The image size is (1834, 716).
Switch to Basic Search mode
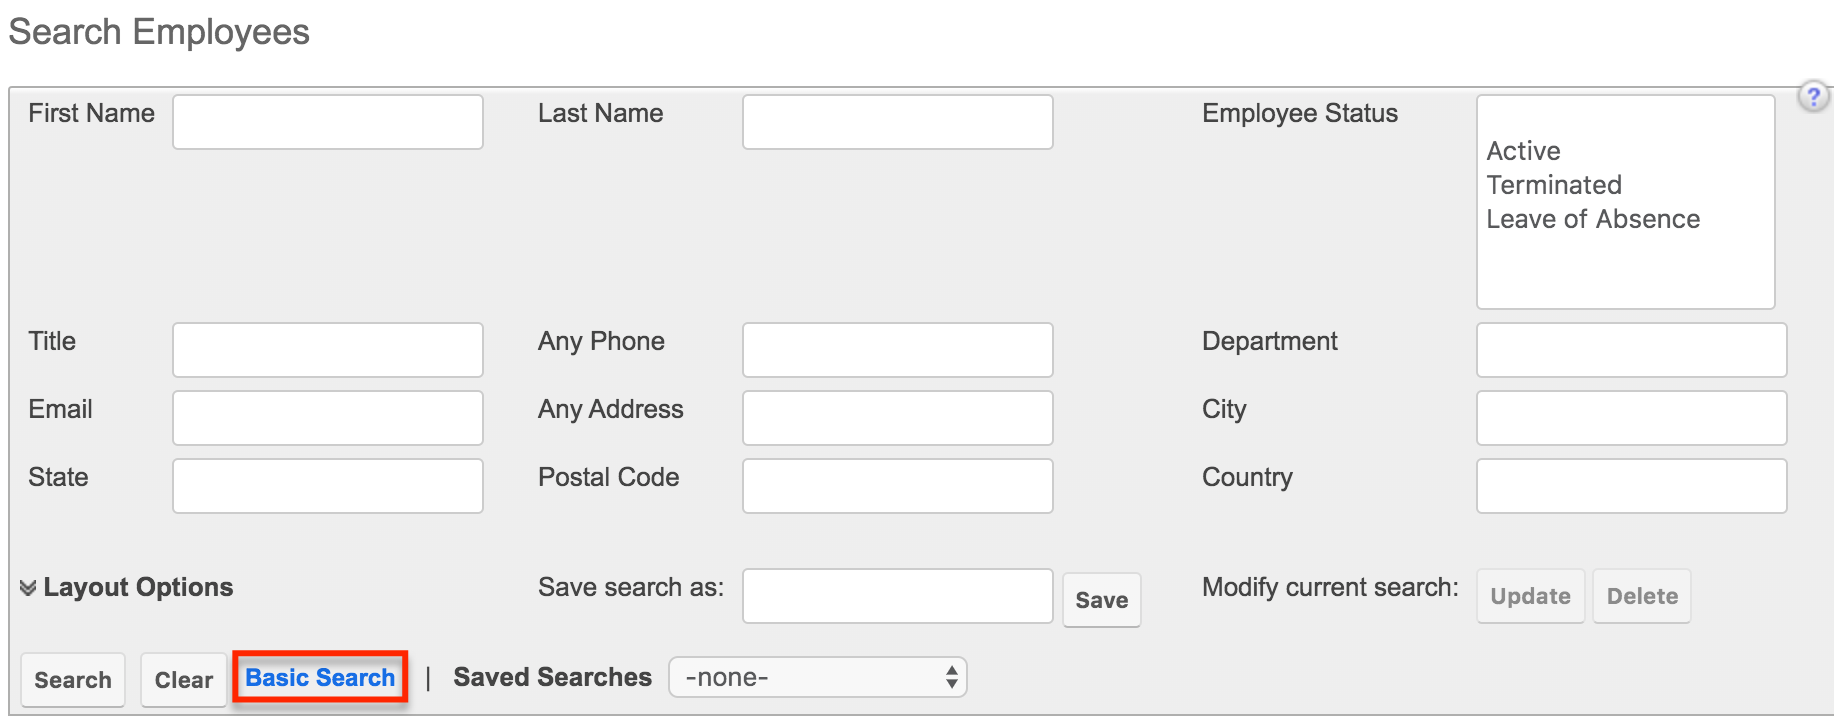coord(319,677)
